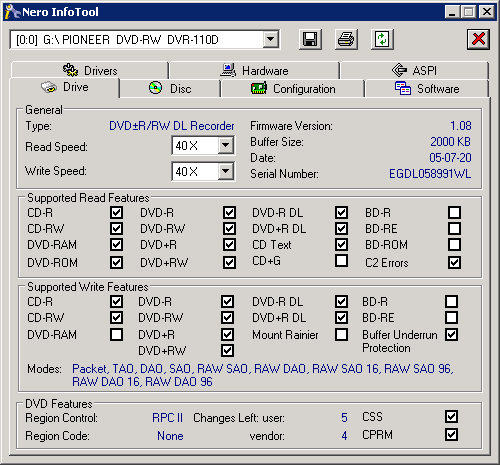This screenshot has width=500, height=465.
Task: Switch to the Disc tab
Action: [170, 89]
